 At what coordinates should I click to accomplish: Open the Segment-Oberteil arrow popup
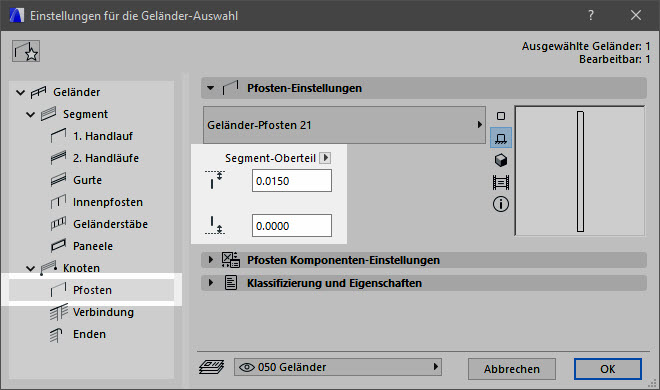325,158
